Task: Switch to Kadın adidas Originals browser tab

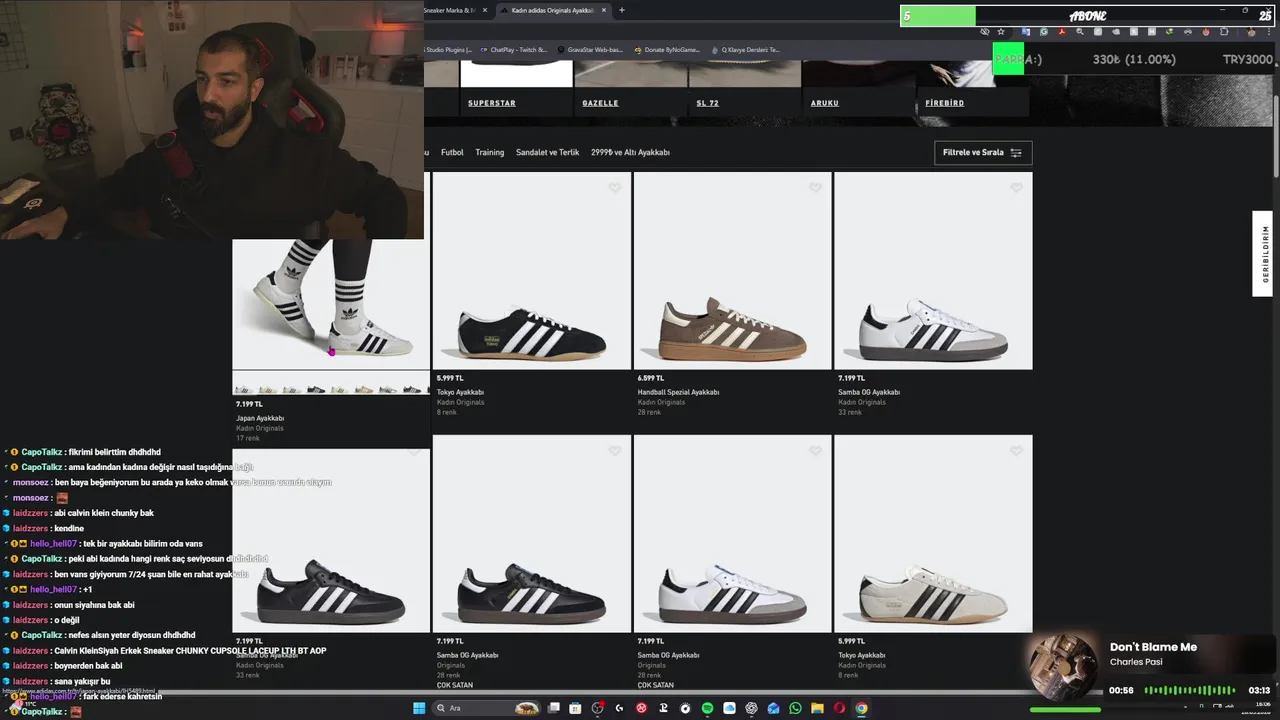Action: click(552, 10)
